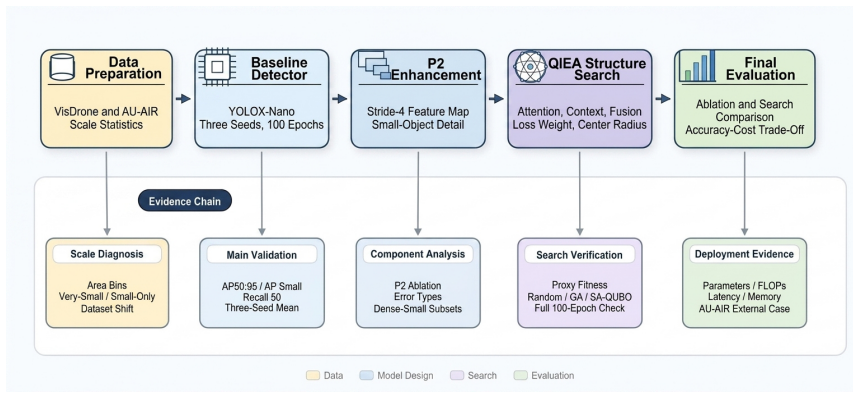Click 'Very-Small / Small-Only' text
The image size is (853, 398).
pyautogui.click(x=107, y=297)
